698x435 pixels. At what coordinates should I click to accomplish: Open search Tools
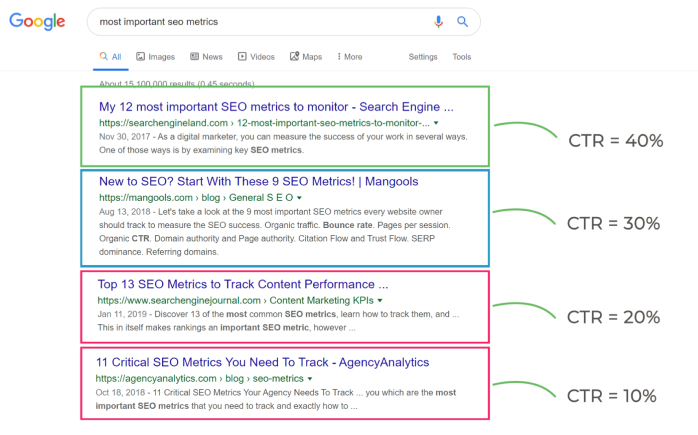462,57
